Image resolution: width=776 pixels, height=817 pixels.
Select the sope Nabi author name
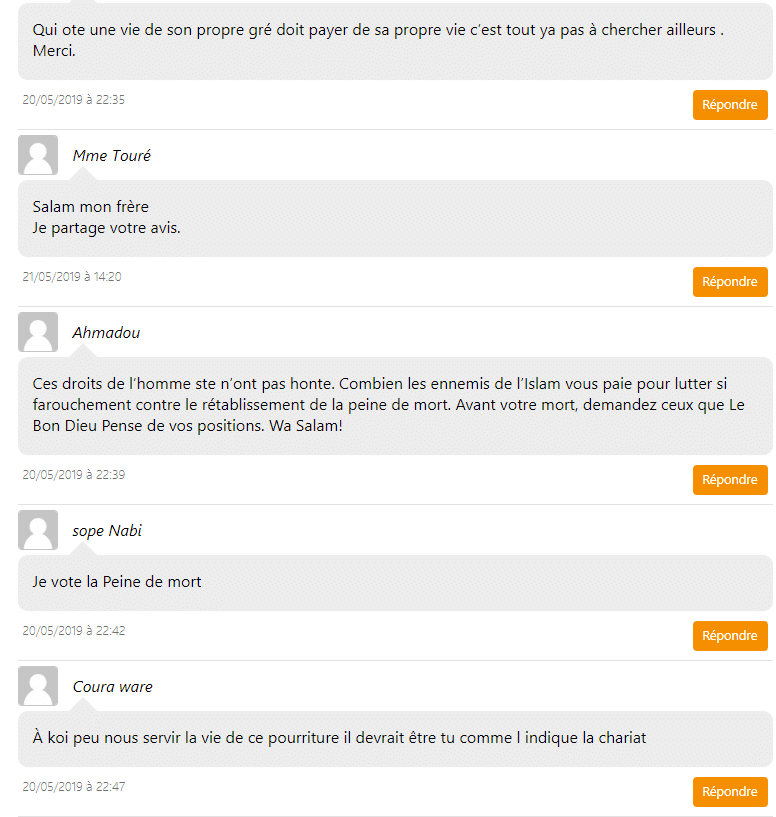point(107,531)
